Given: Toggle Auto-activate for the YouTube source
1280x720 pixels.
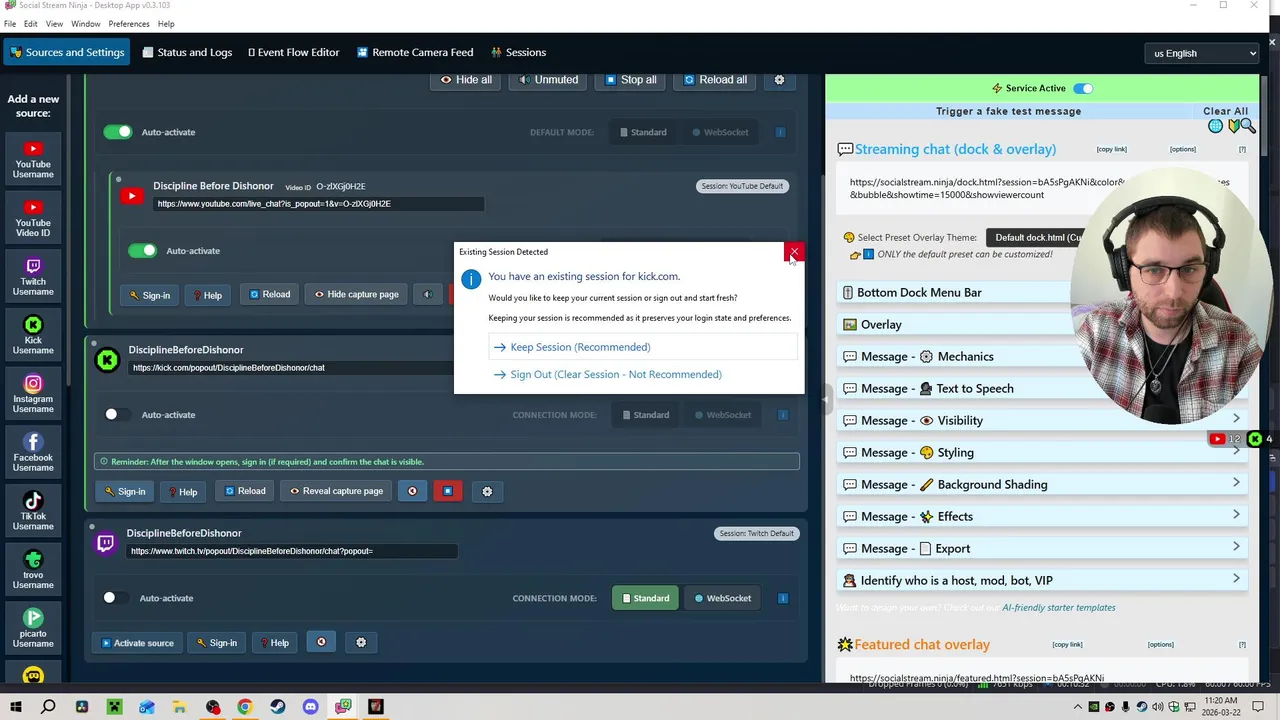Looking at the screenshot, I should (x=142, y=251).
